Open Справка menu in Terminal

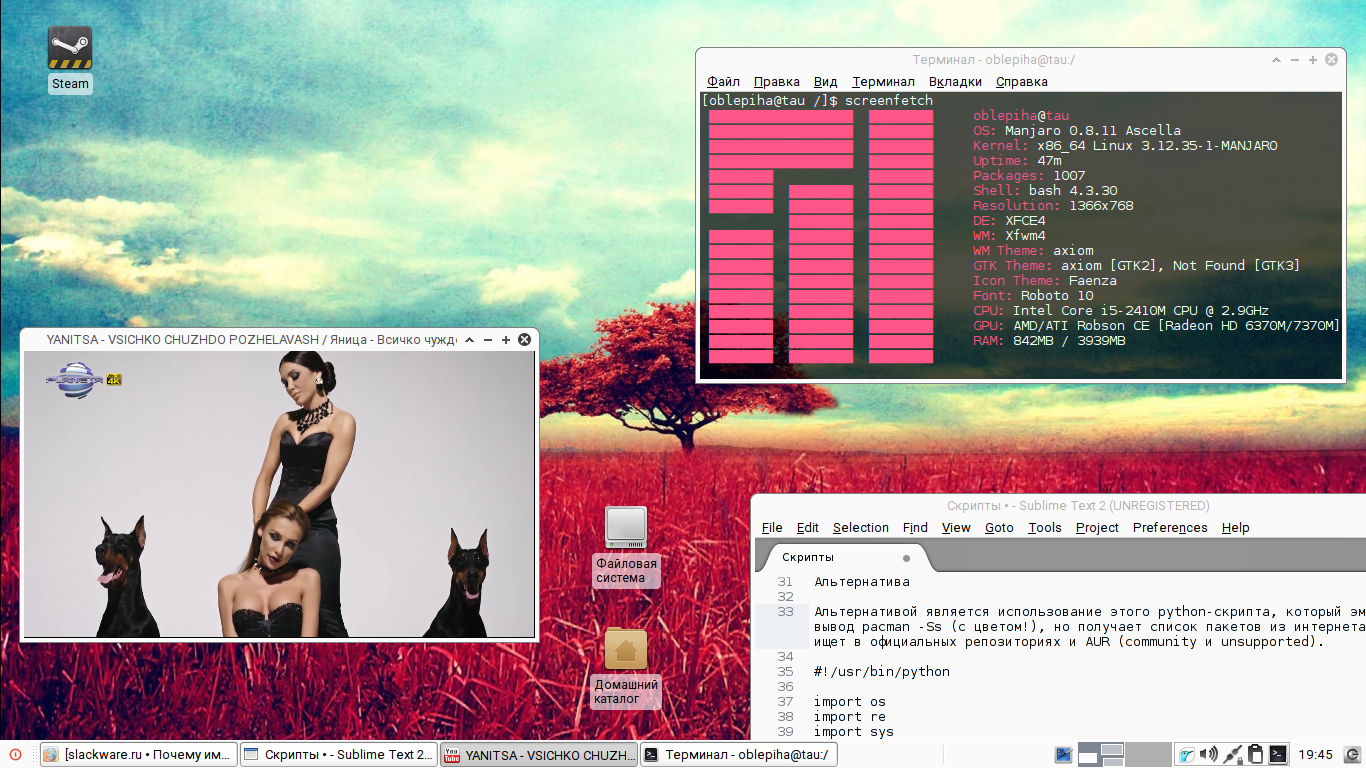click(x=1022, y=82)
